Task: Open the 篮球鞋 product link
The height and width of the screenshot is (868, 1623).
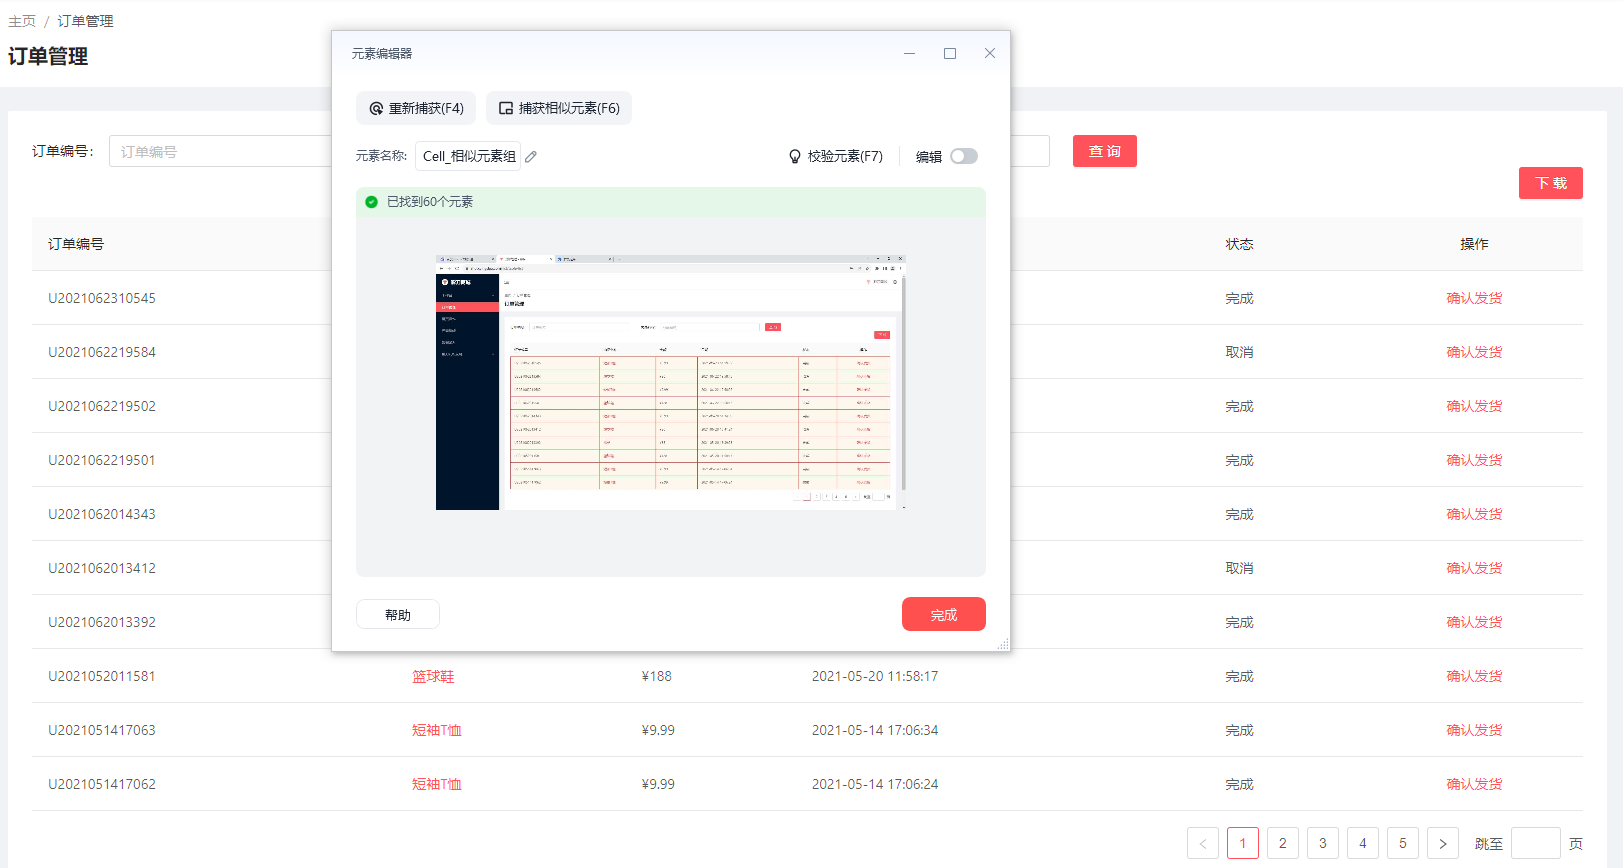Action: coord(433,676)
